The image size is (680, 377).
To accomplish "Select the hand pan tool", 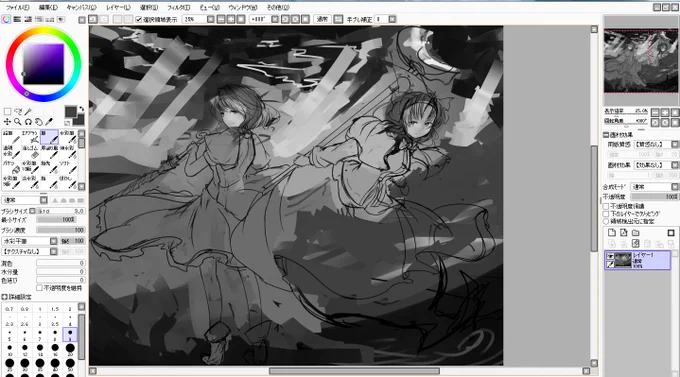I will click(39, 122).
